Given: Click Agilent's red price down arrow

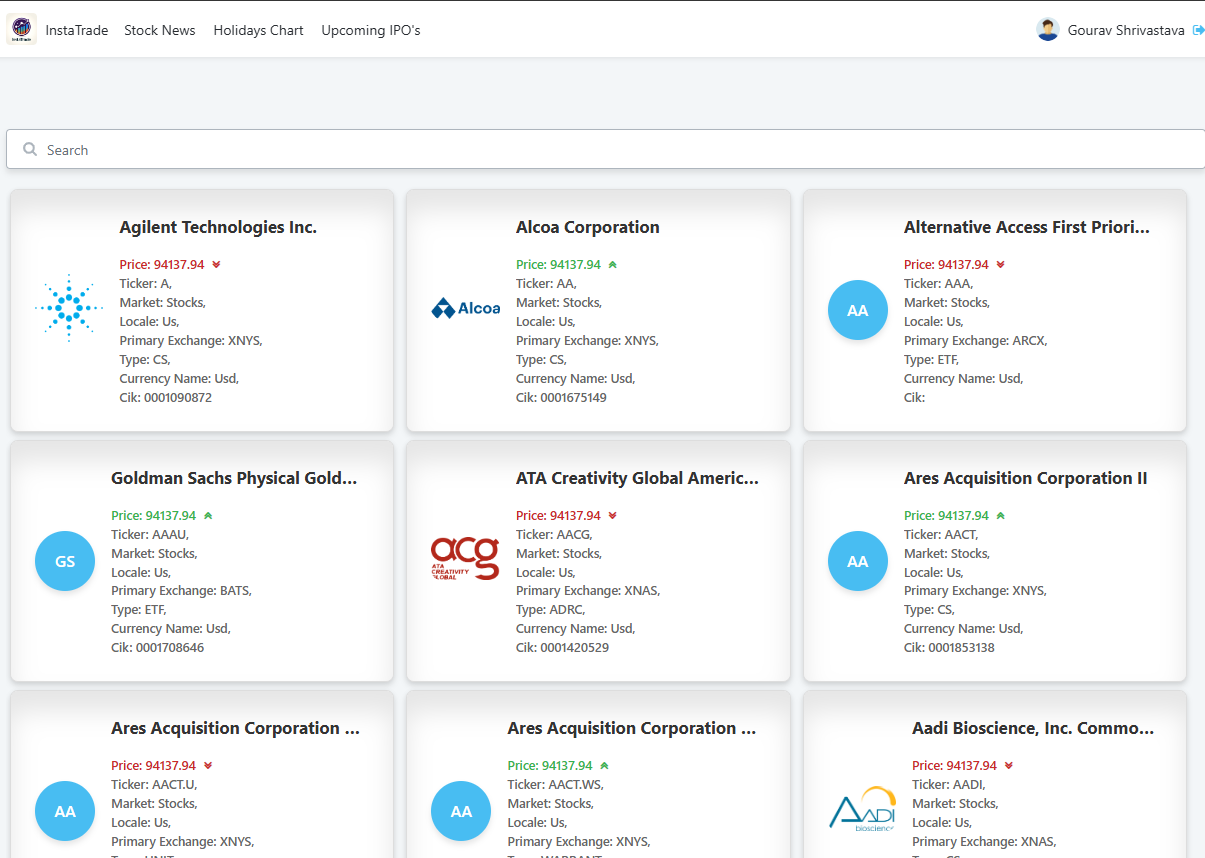Looking at the screenshot, I should [216, 265].
